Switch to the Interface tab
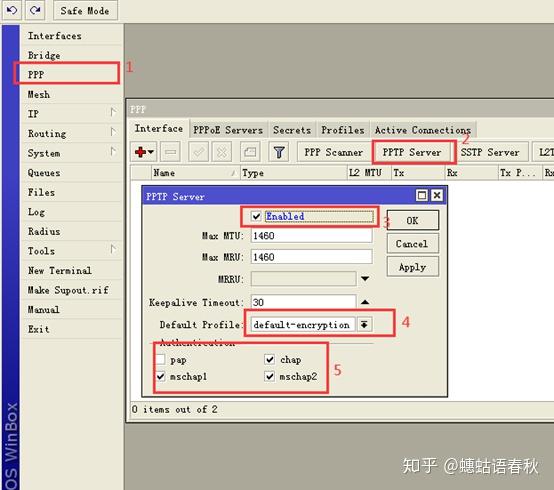 pos(159,129)
